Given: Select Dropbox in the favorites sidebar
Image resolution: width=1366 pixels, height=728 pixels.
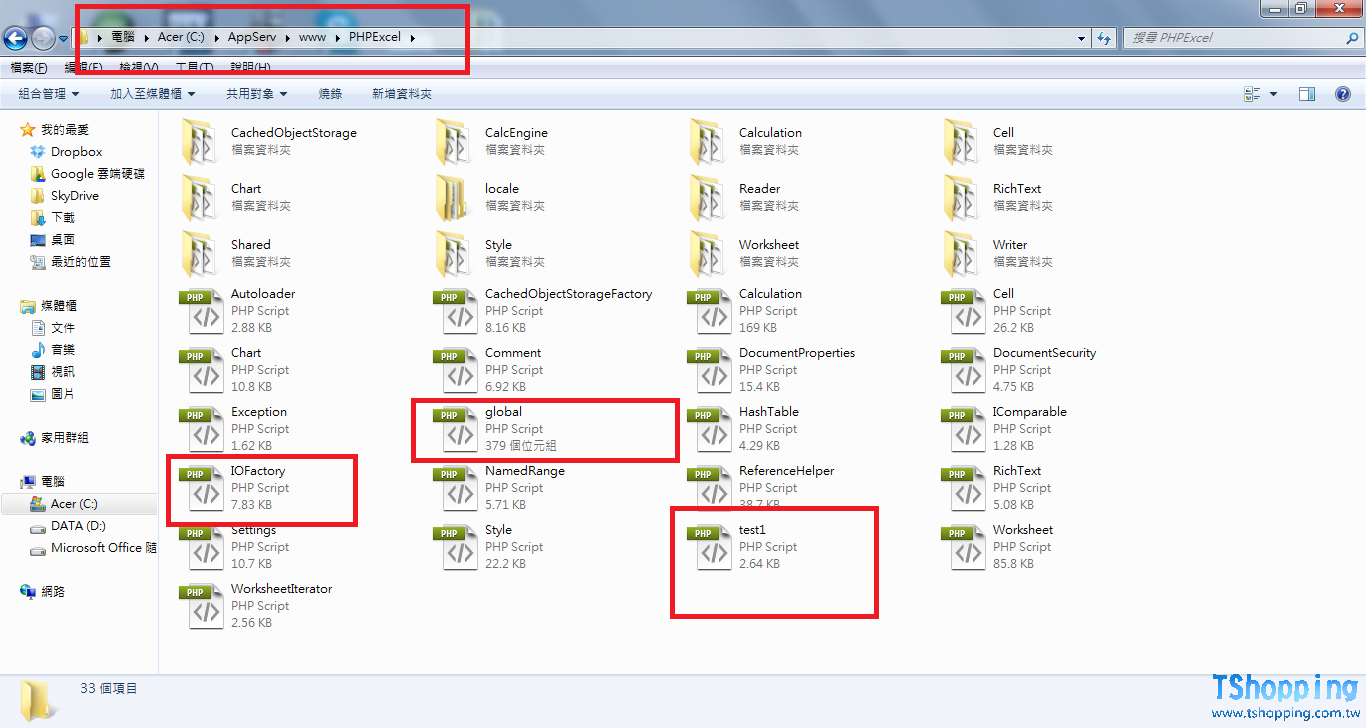Looking at the screenshot, I should (76, 152).
